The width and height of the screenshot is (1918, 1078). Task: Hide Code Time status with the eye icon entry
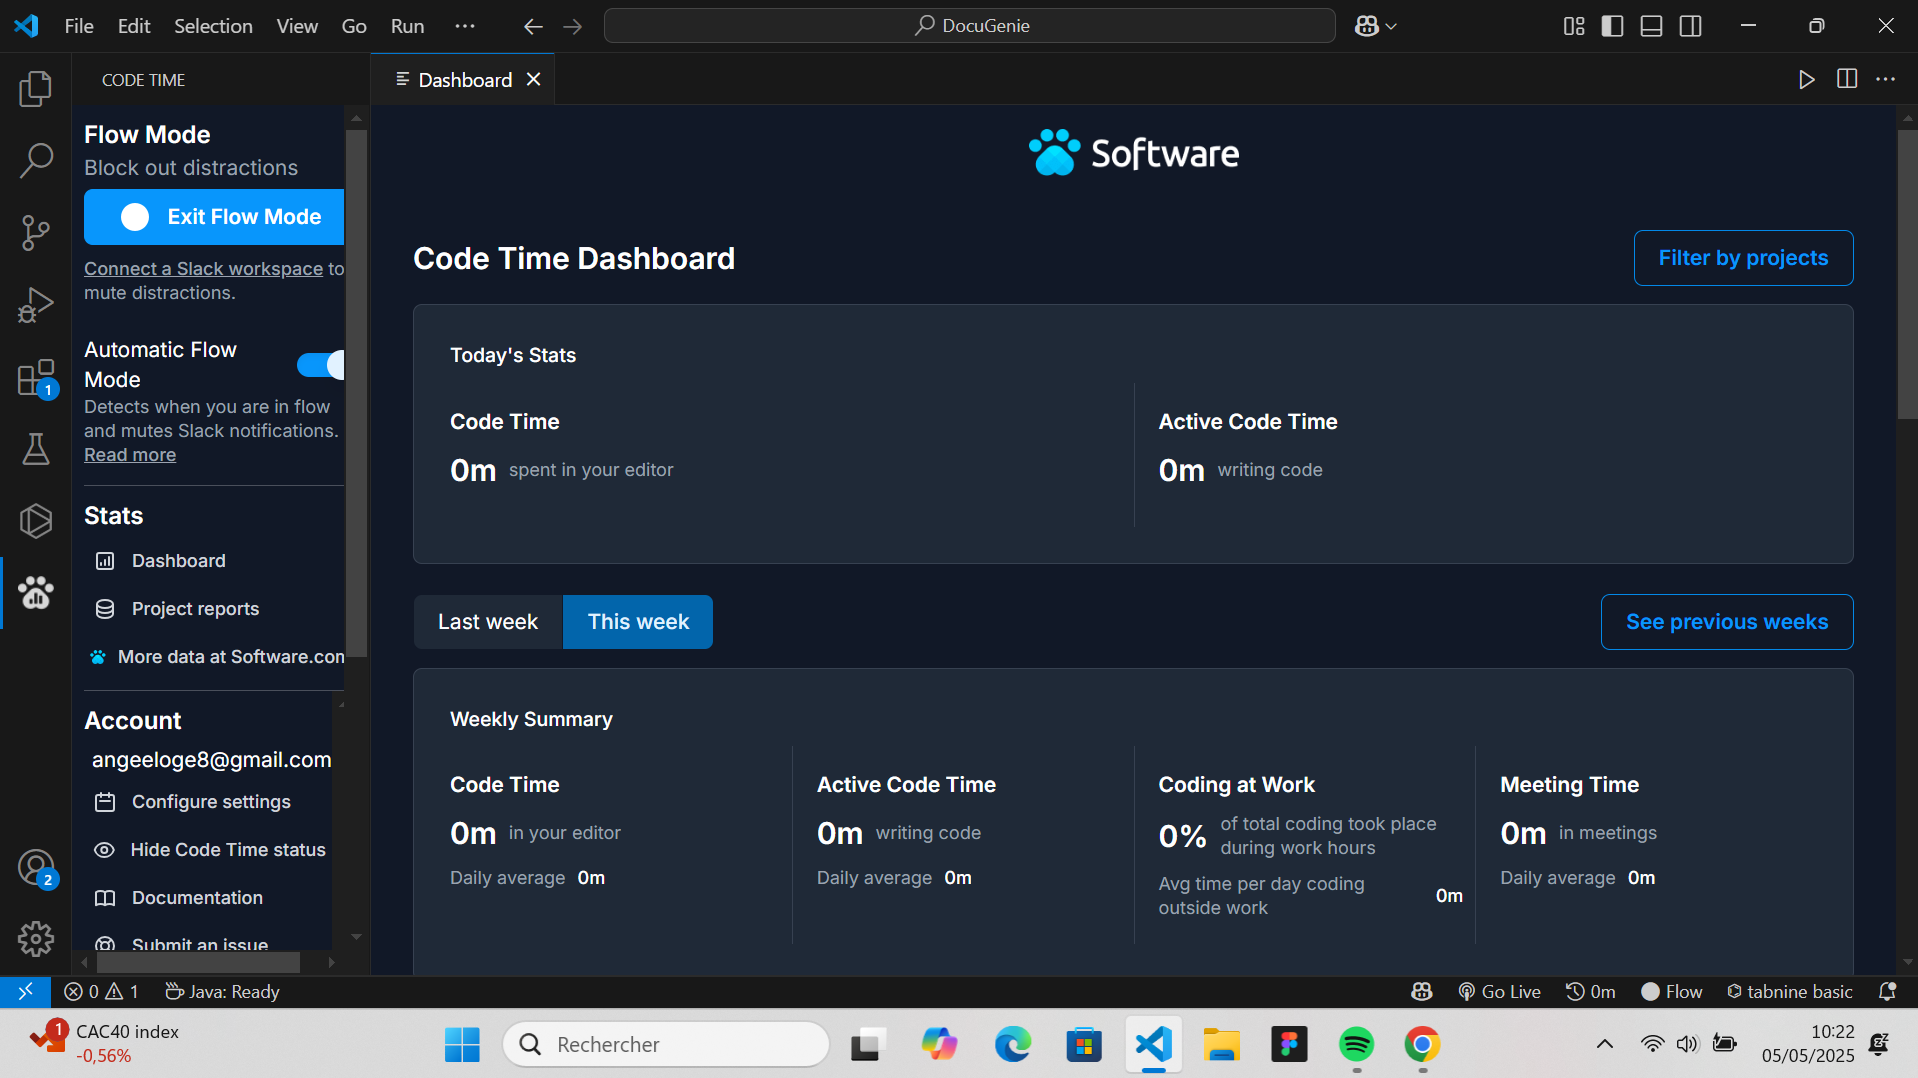210,850
